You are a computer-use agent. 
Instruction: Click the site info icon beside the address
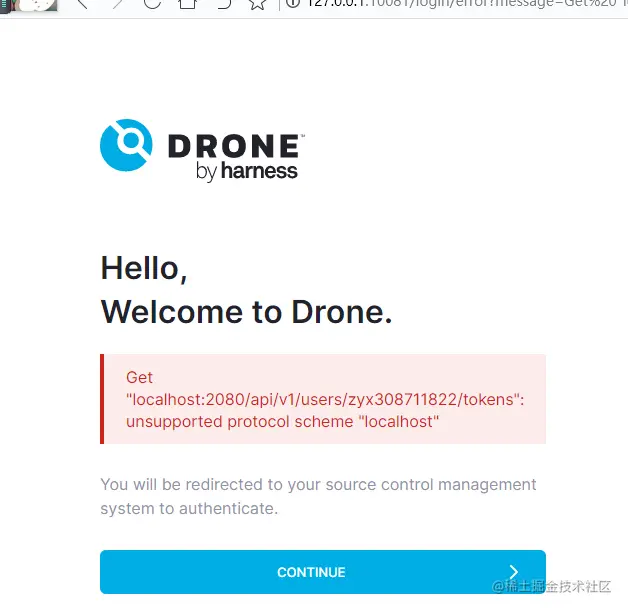pyautogui.click(x=293, y=3)
